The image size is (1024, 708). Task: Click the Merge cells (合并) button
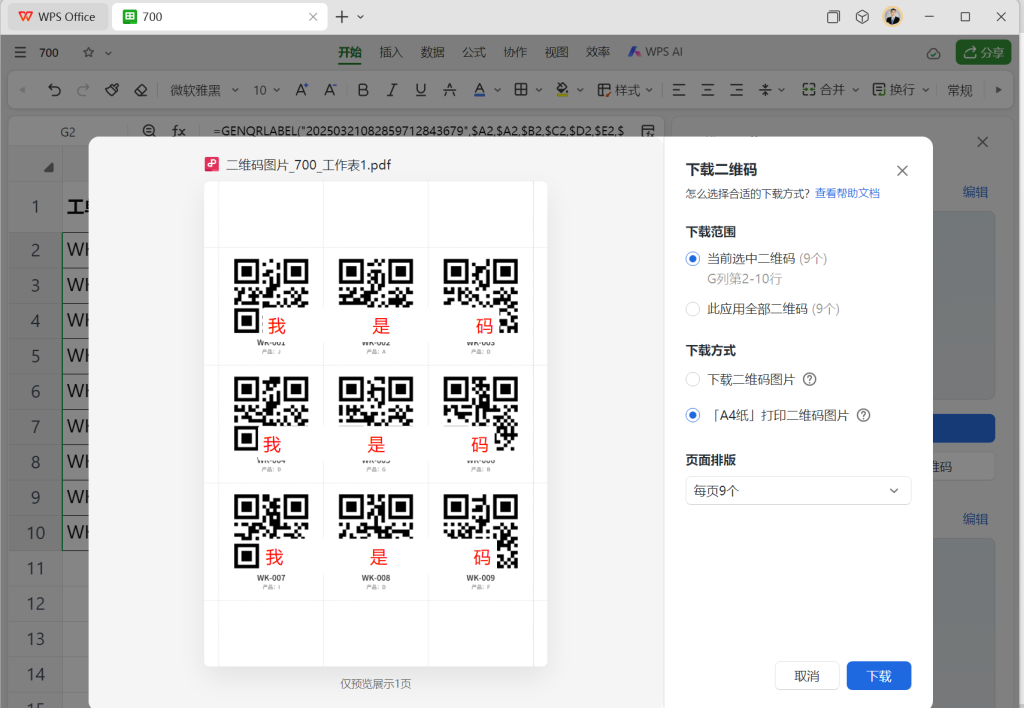point(824,90)
